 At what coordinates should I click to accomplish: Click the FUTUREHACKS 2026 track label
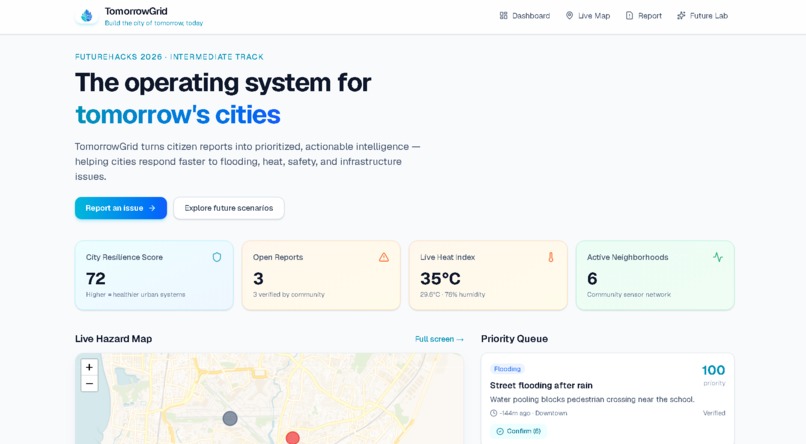point(169,57)
